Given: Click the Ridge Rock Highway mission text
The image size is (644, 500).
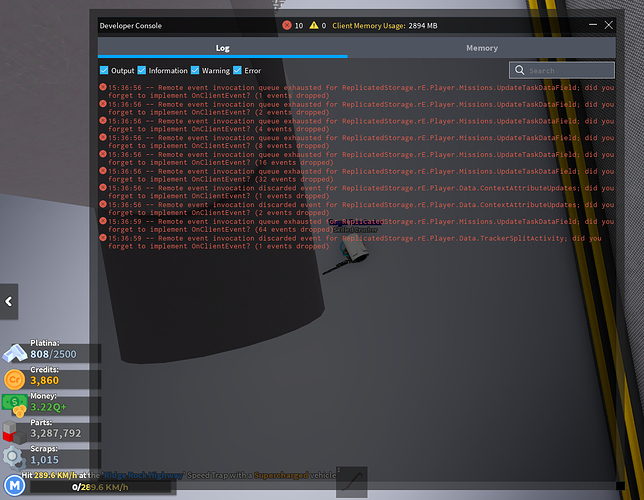Looking at the screenshot, I should (143, 475).
